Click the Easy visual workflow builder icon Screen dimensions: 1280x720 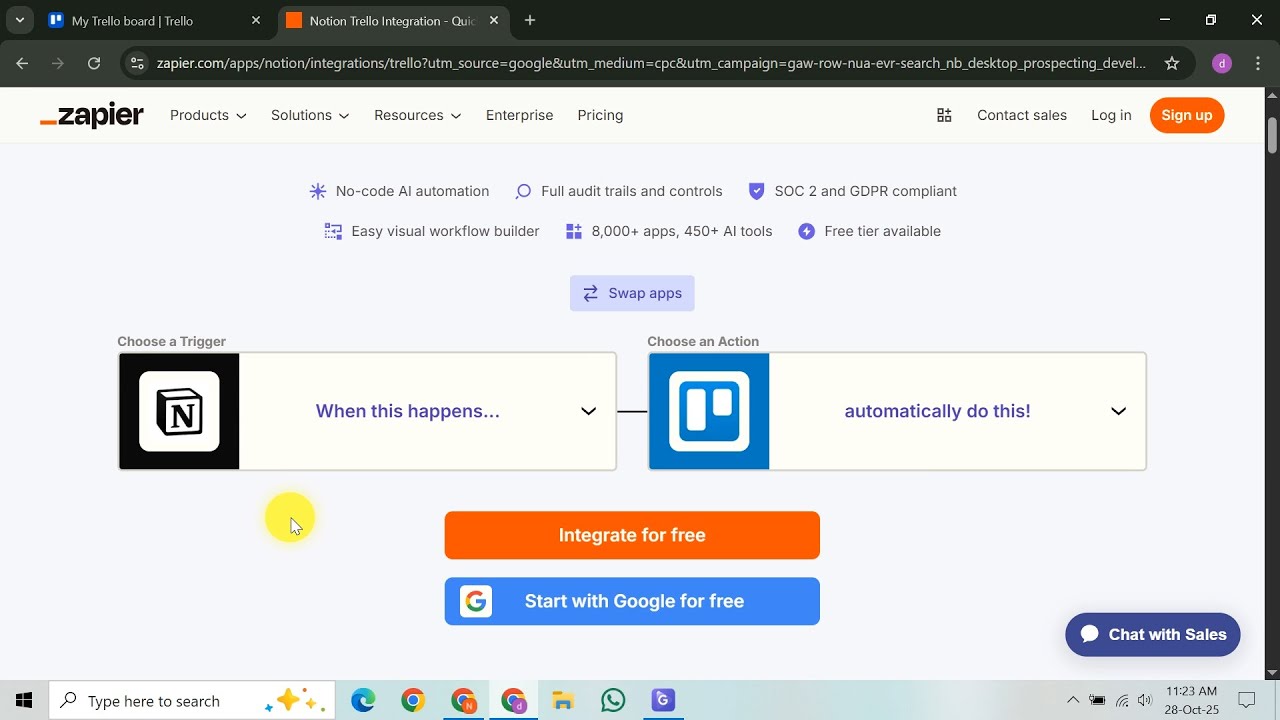[x=333, y=231]
